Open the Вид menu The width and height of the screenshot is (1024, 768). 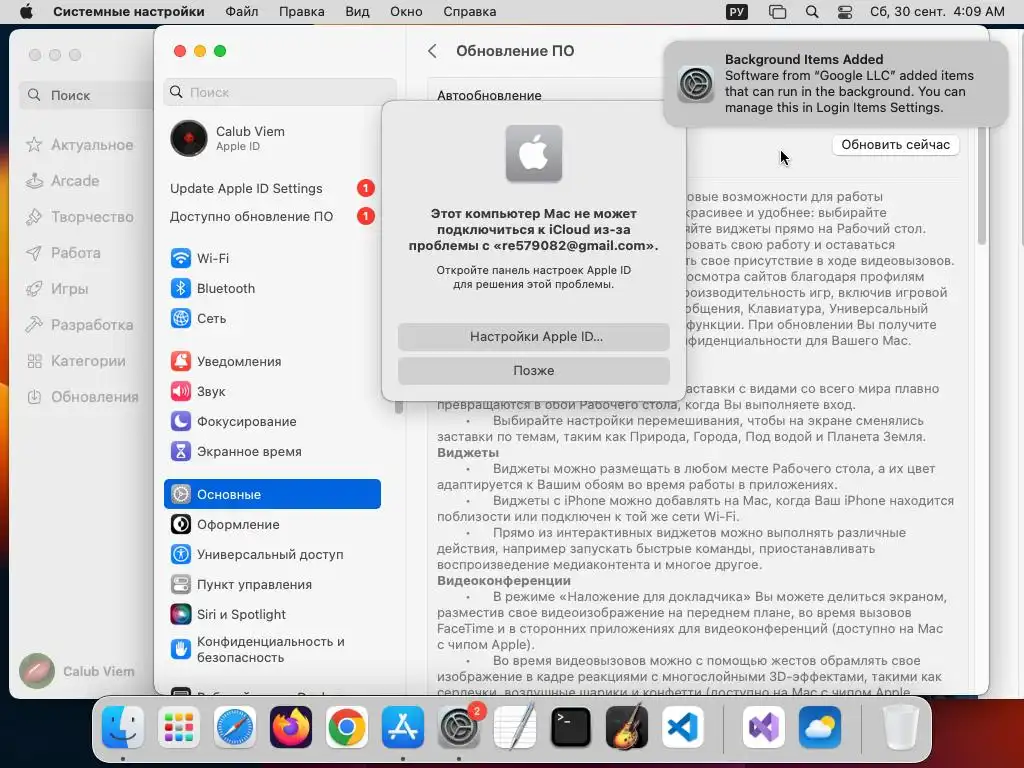tap(357, 12)
